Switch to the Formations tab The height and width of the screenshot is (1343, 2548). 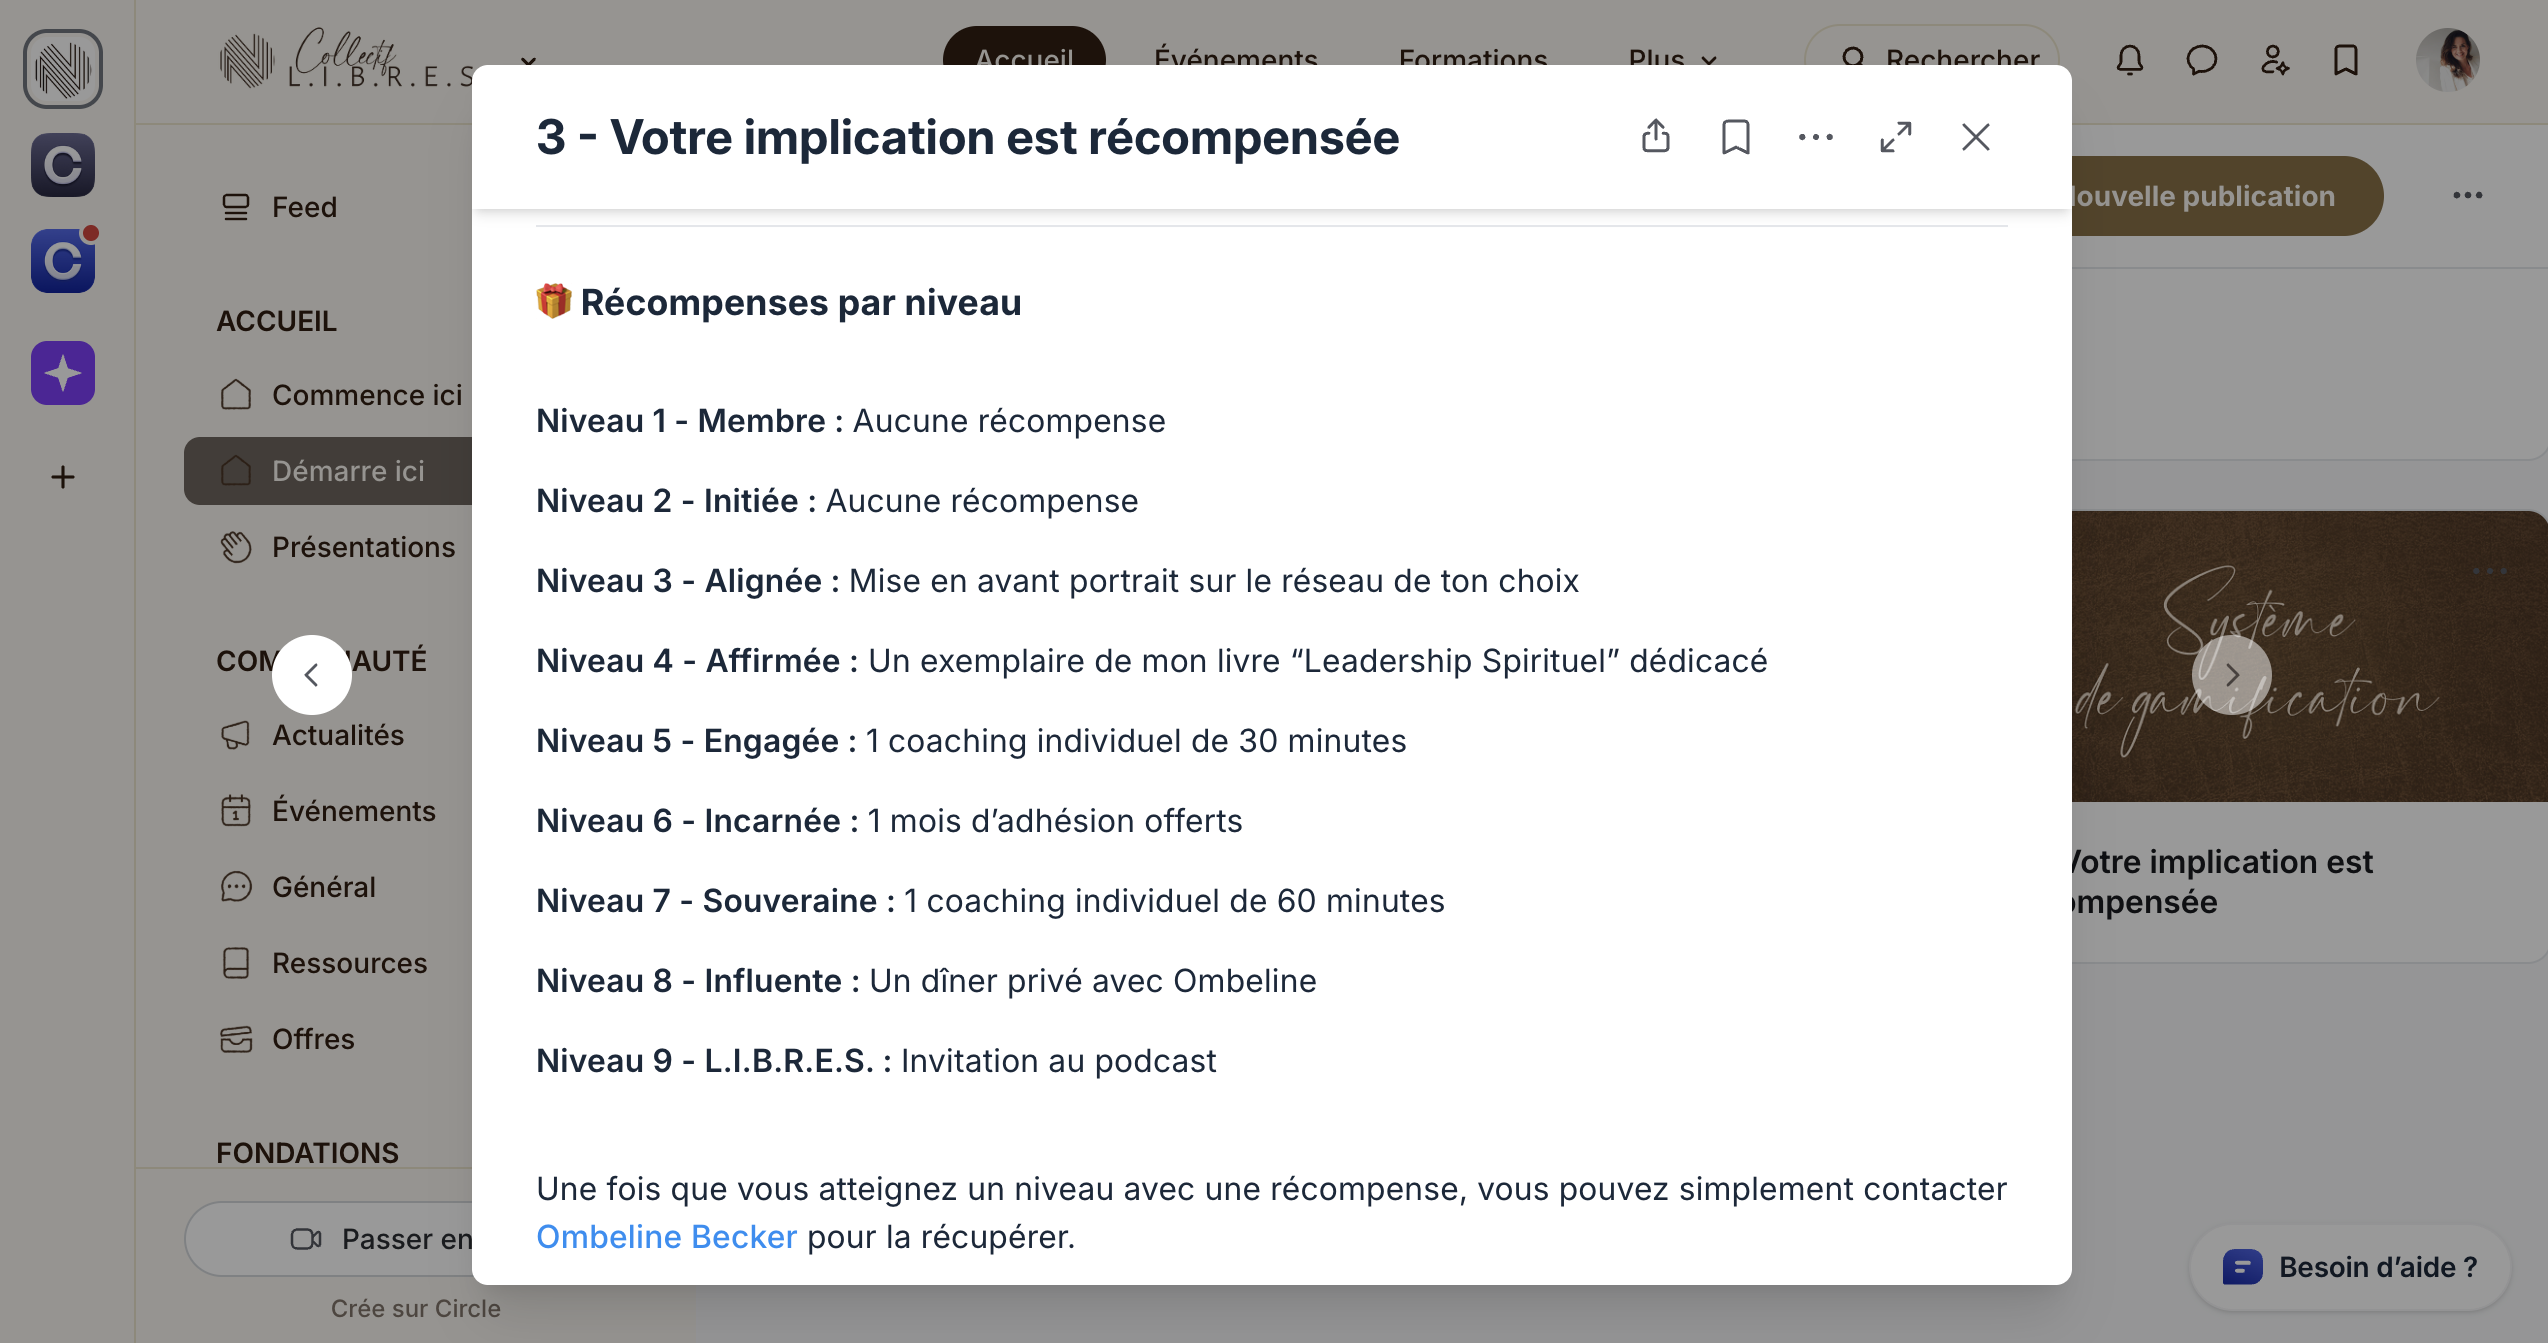[1473, 60]
